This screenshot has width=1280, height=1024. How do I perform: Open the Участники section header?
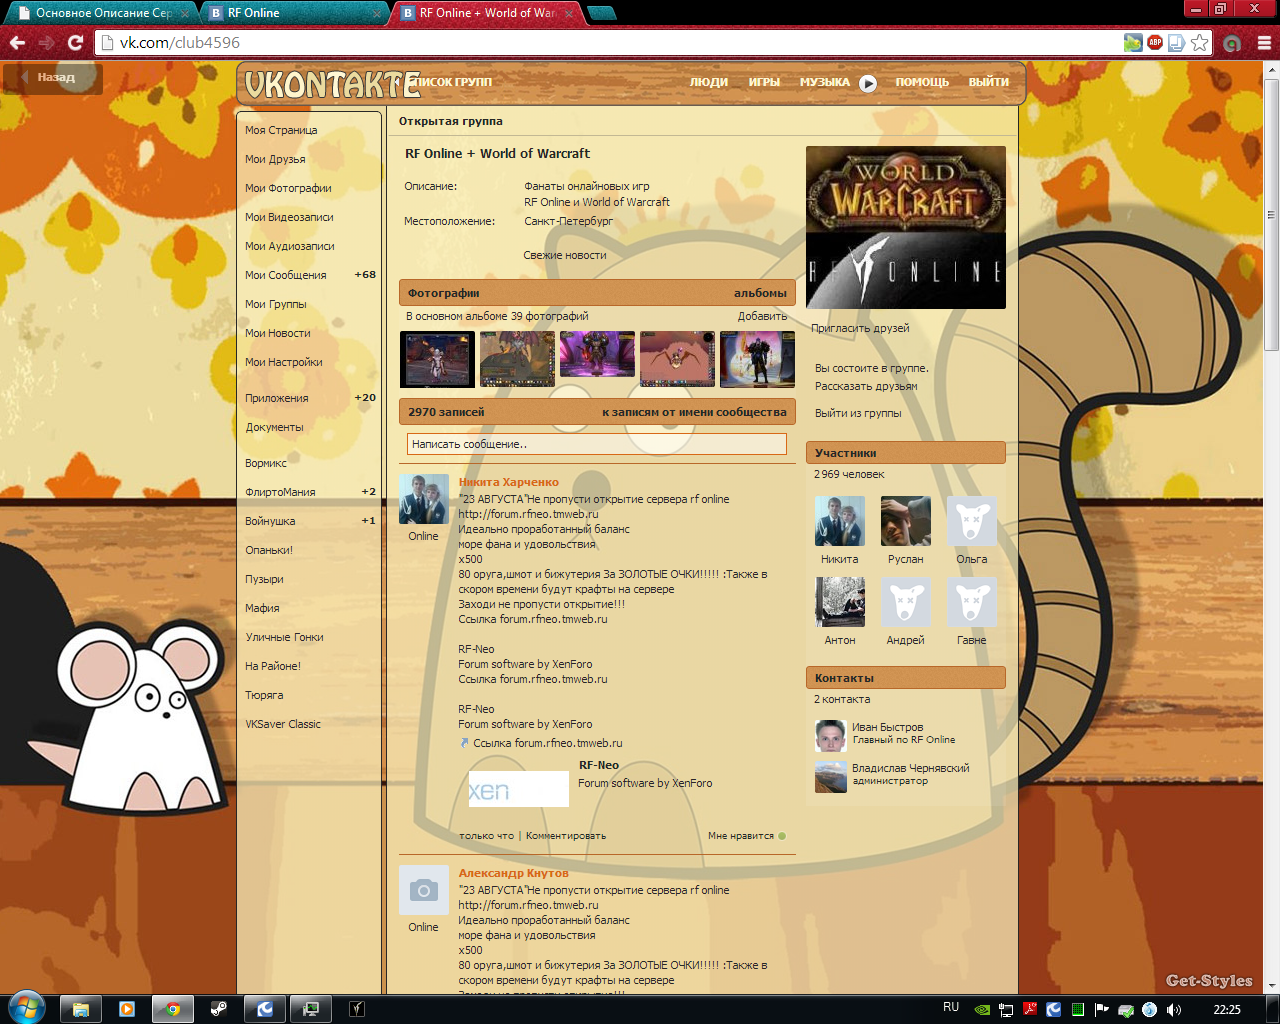906,453
